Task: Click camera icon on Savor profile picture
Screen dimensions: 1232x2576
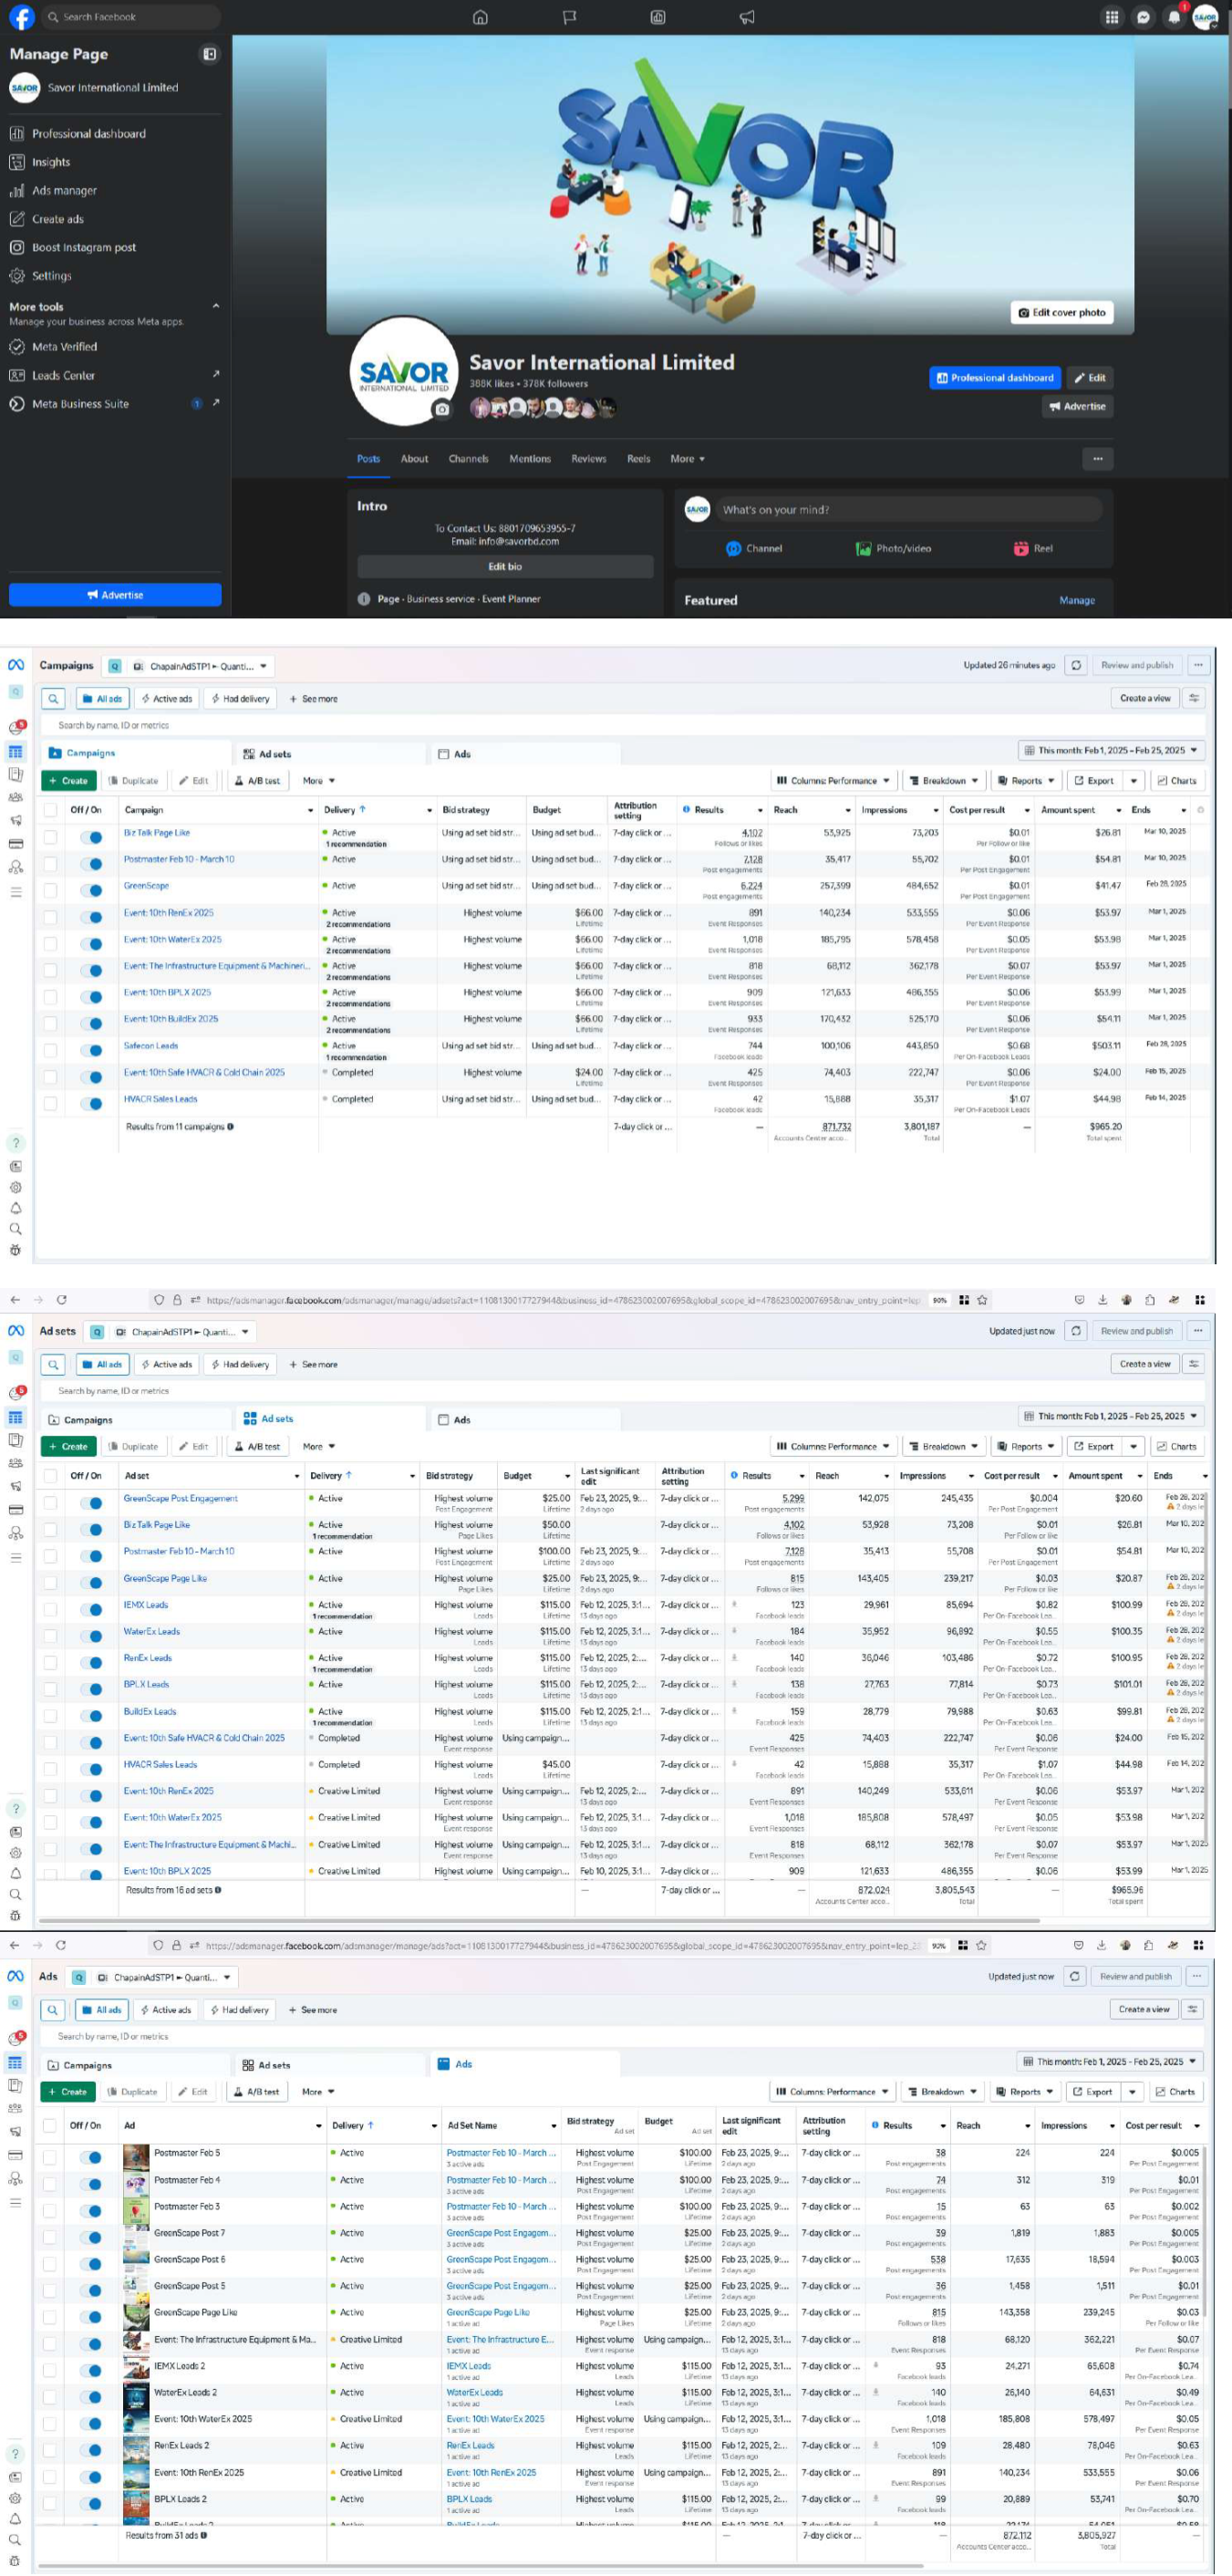Action: [442, 409]
